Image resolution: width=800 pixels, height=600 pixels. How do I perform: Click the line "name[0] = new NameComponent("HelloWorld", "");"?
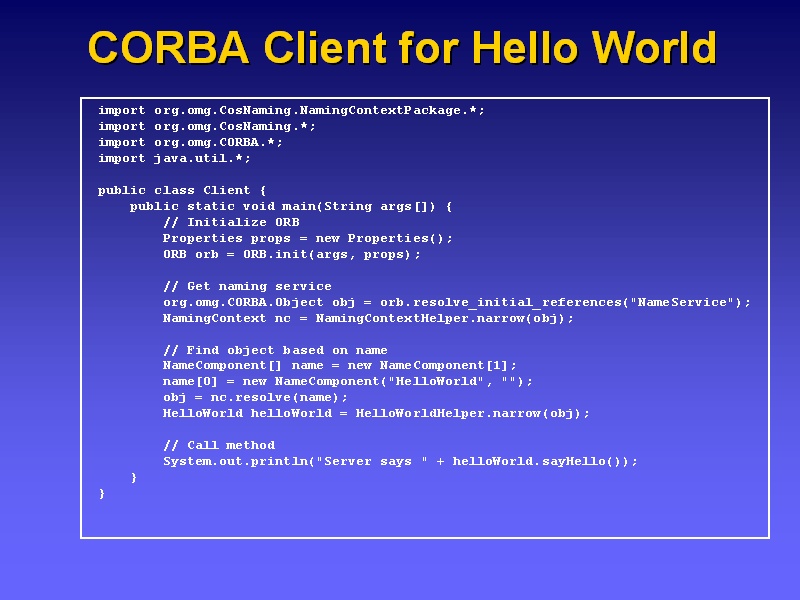click(x=347, y=382)
